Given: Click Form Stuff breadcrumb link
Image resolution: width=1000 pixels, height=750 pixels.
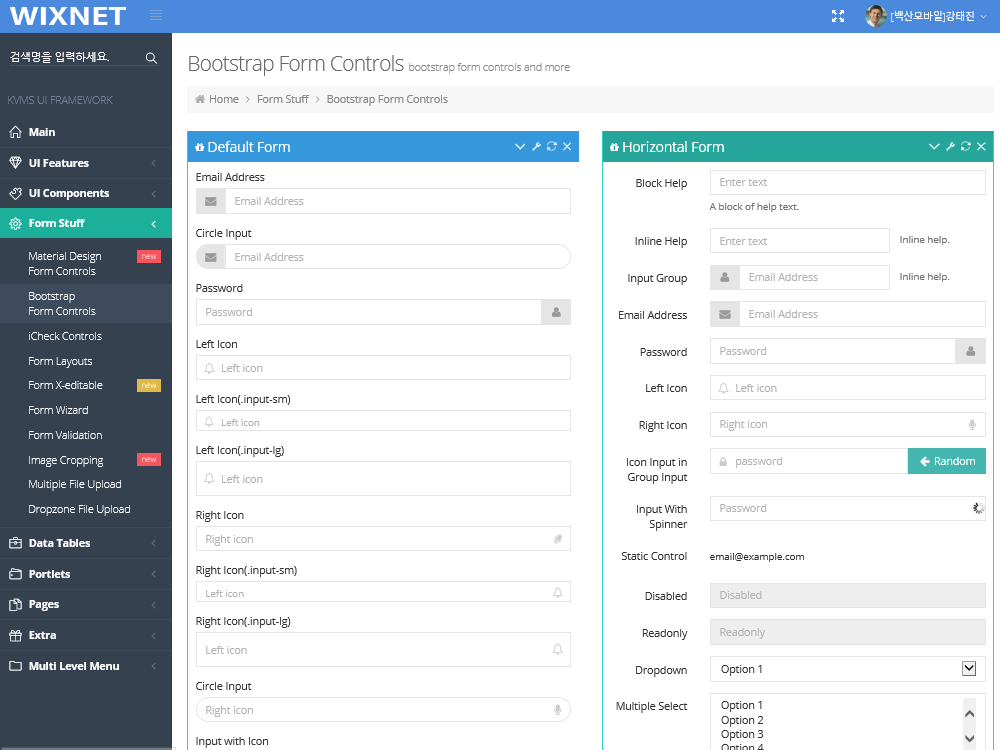Looking at the screenshot, I should tap(283, 99).
